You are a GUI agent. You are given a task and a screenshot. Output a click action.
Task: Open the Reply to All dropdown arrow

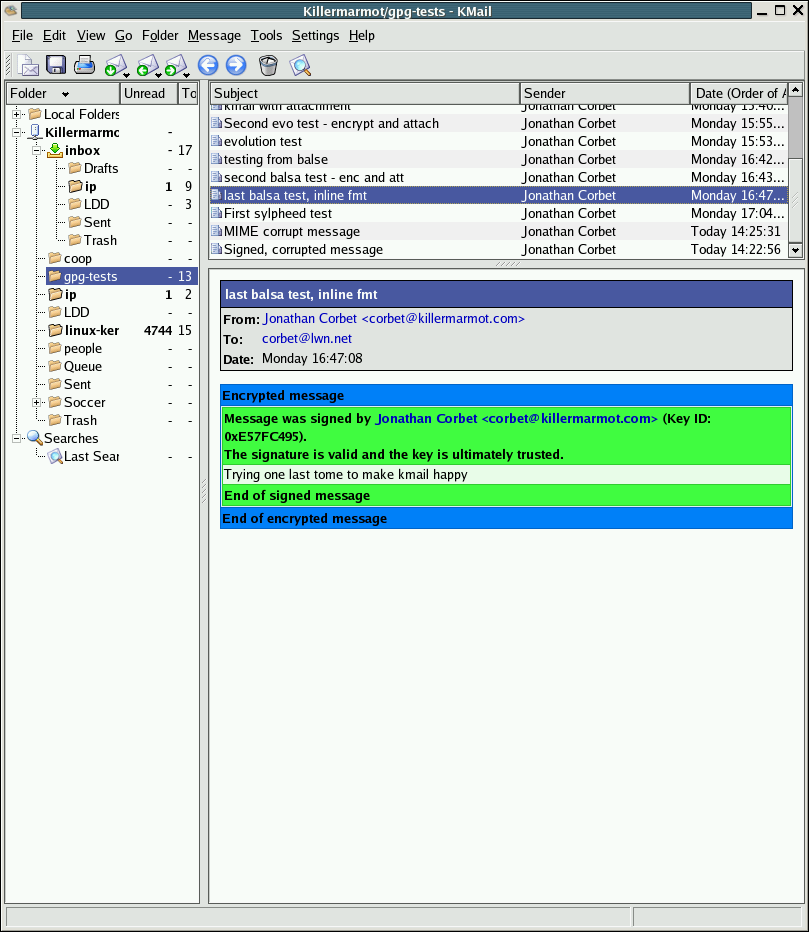point(158,75)
